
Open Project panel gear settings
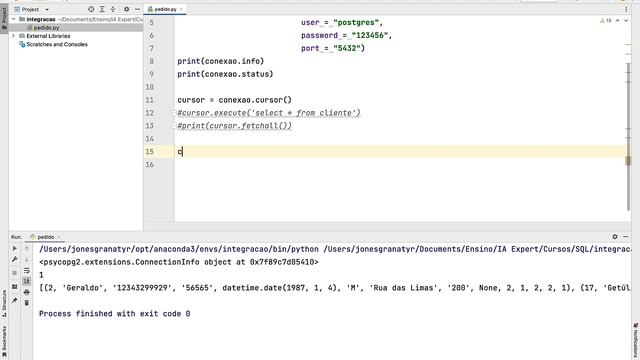[x=127, y=9]
